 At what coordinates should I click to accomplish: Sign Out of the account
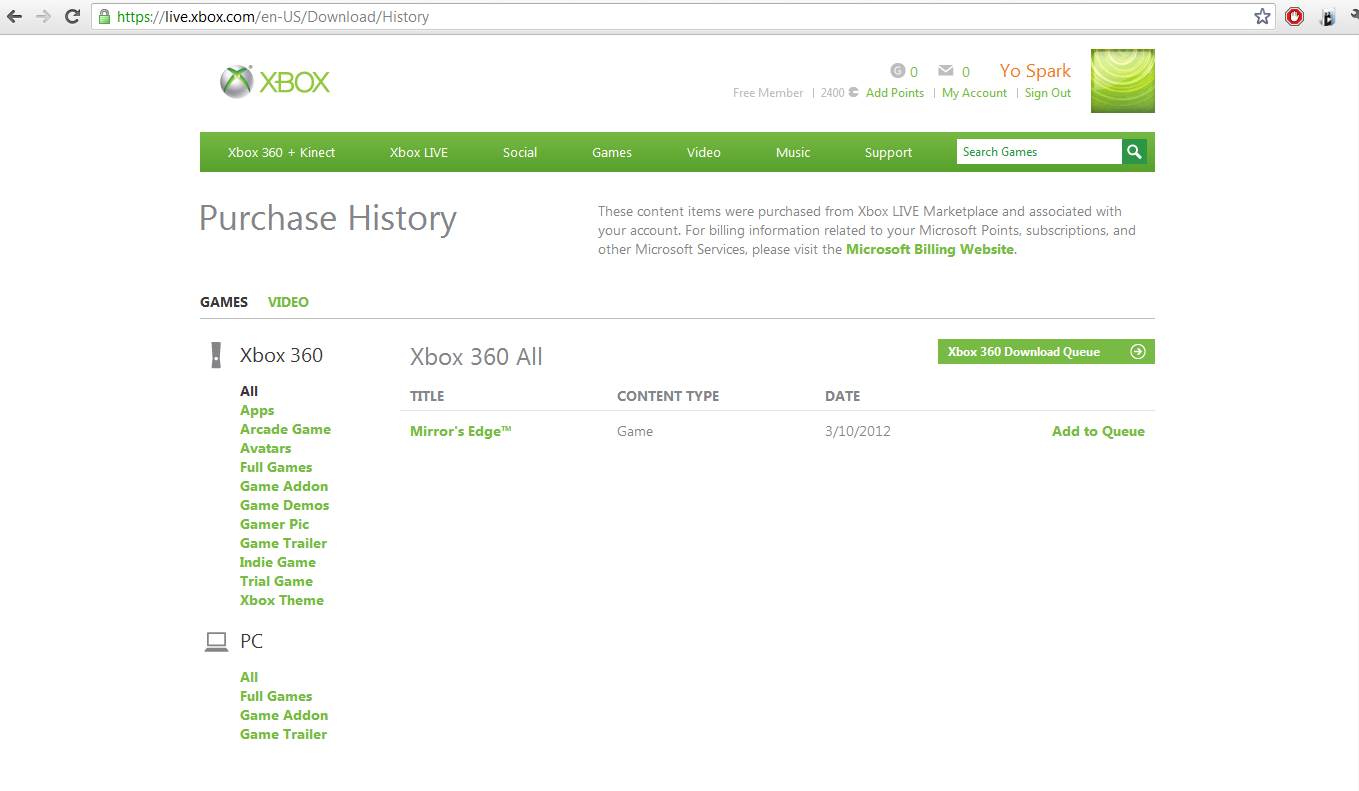1048,93
